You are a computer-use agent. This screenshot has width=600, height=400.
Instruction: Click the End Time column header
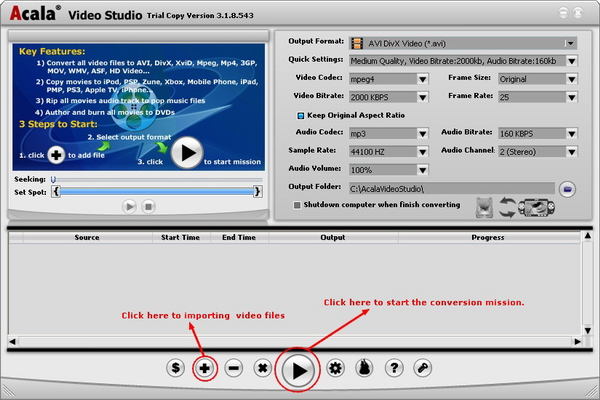[239, 237]
